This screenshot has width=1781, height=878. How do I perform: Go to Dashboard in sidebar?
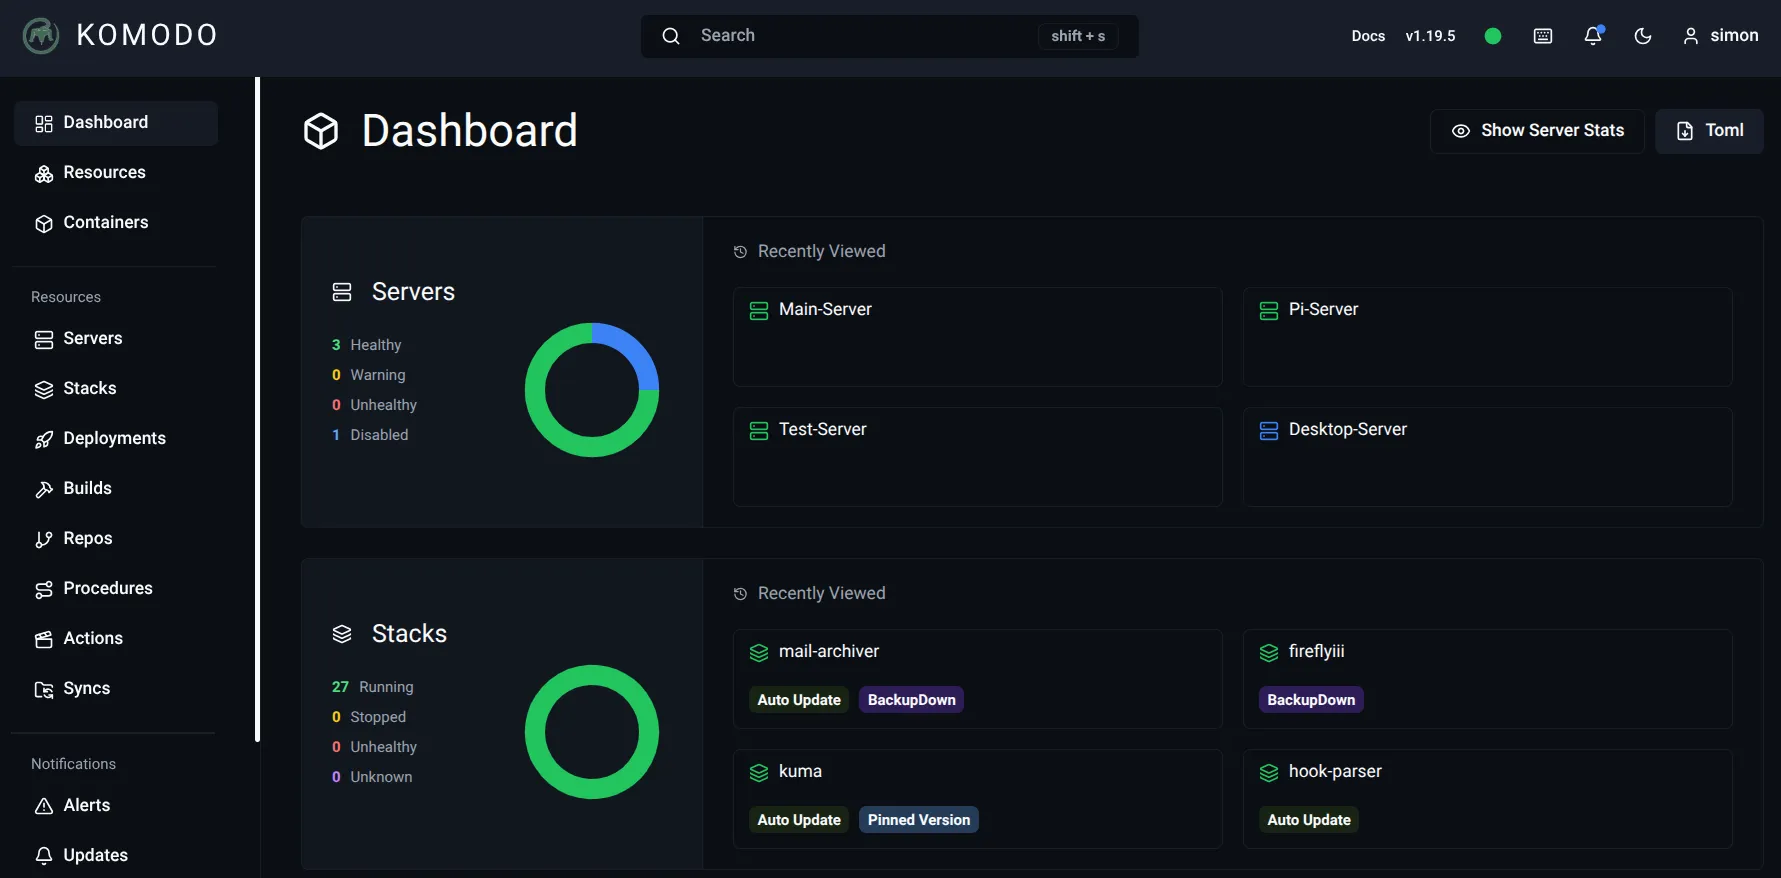[x=116, y=123]
